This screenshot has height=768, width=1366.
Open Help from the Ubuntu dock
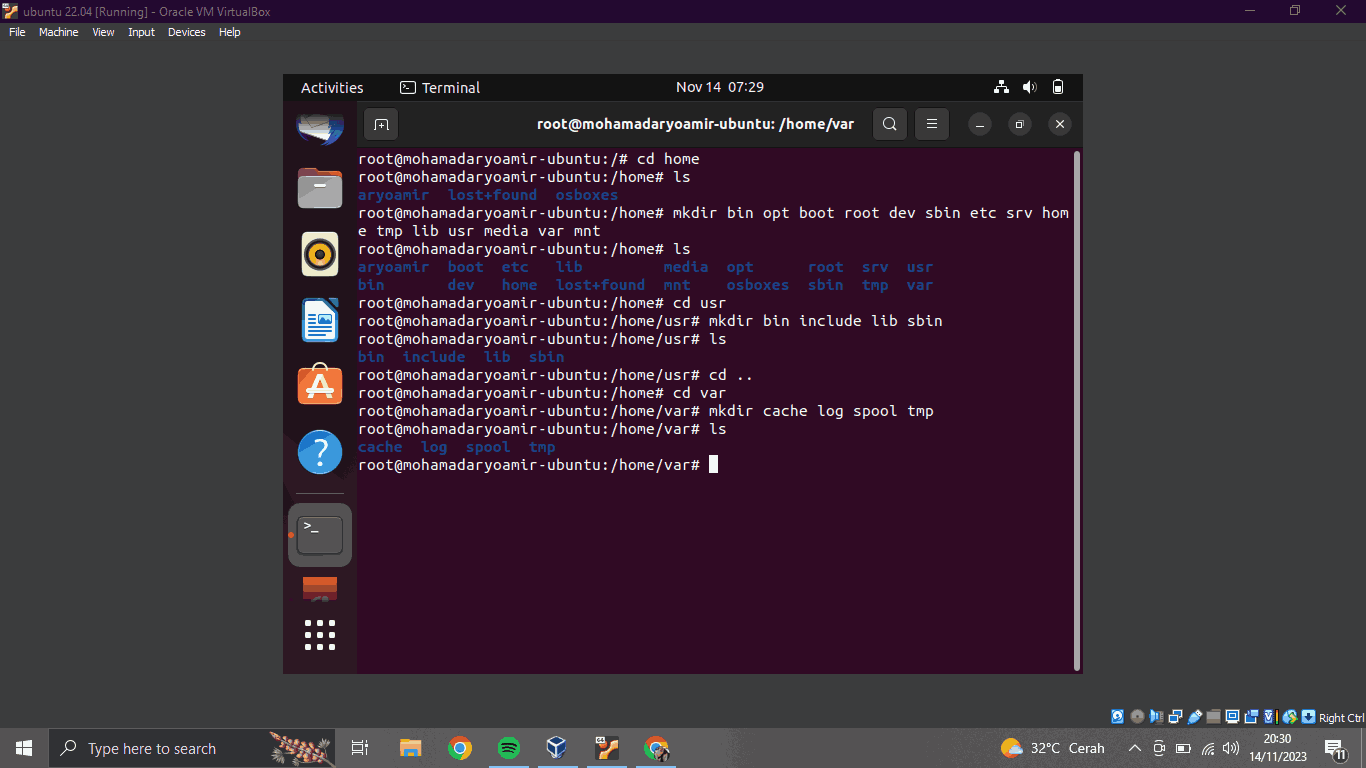point(320,452)
